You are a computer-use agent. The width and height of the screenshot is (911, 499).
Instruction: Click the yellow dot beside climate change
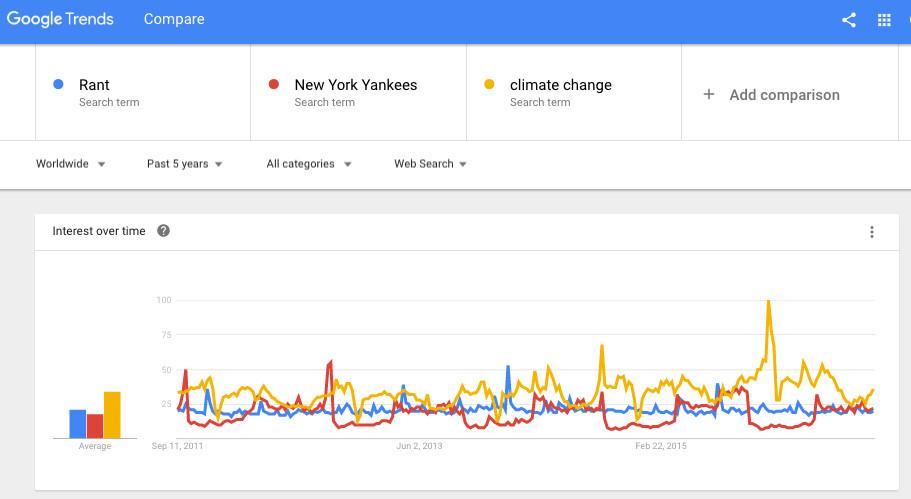(x=489, y=85)
